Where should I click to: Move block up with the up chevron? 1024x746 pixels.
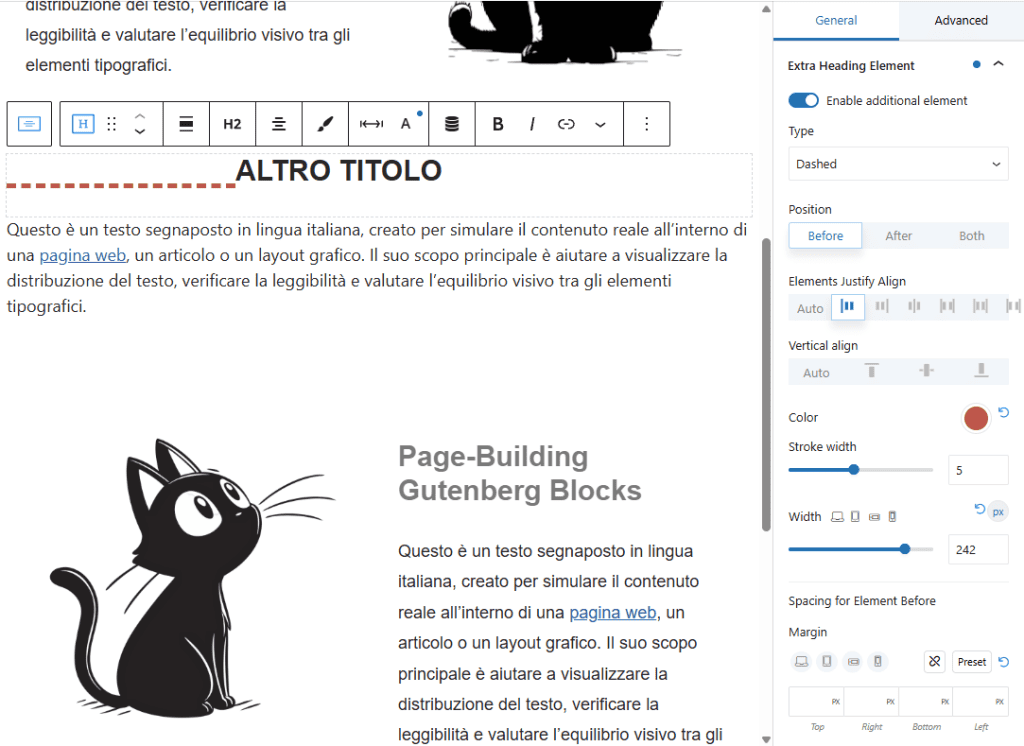click(x=140, y=116)
